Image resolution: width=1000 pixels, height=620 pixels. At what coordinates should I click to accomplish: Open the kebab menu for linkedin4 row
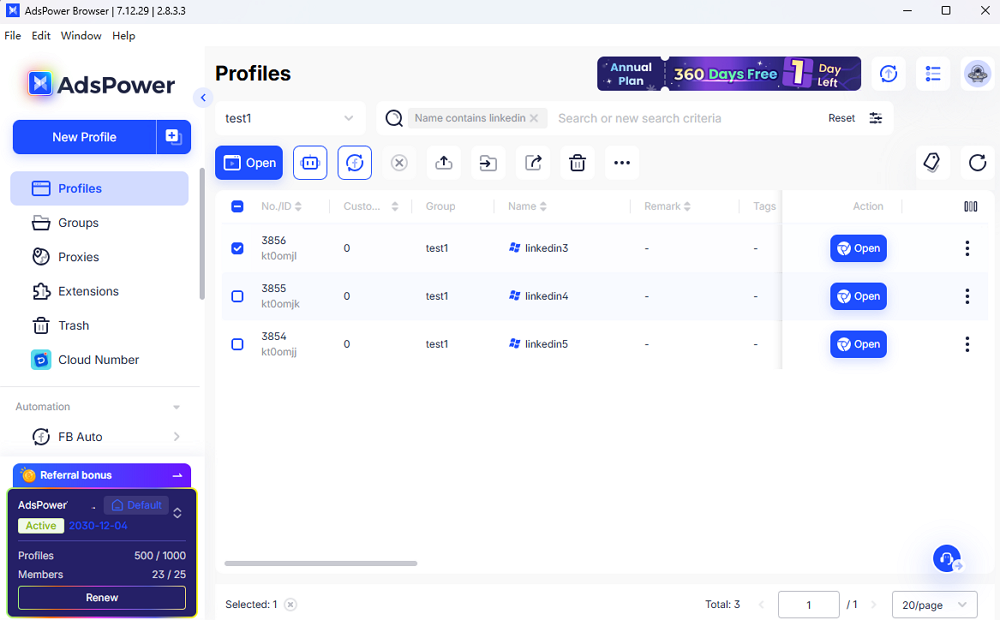pos(967,296)
